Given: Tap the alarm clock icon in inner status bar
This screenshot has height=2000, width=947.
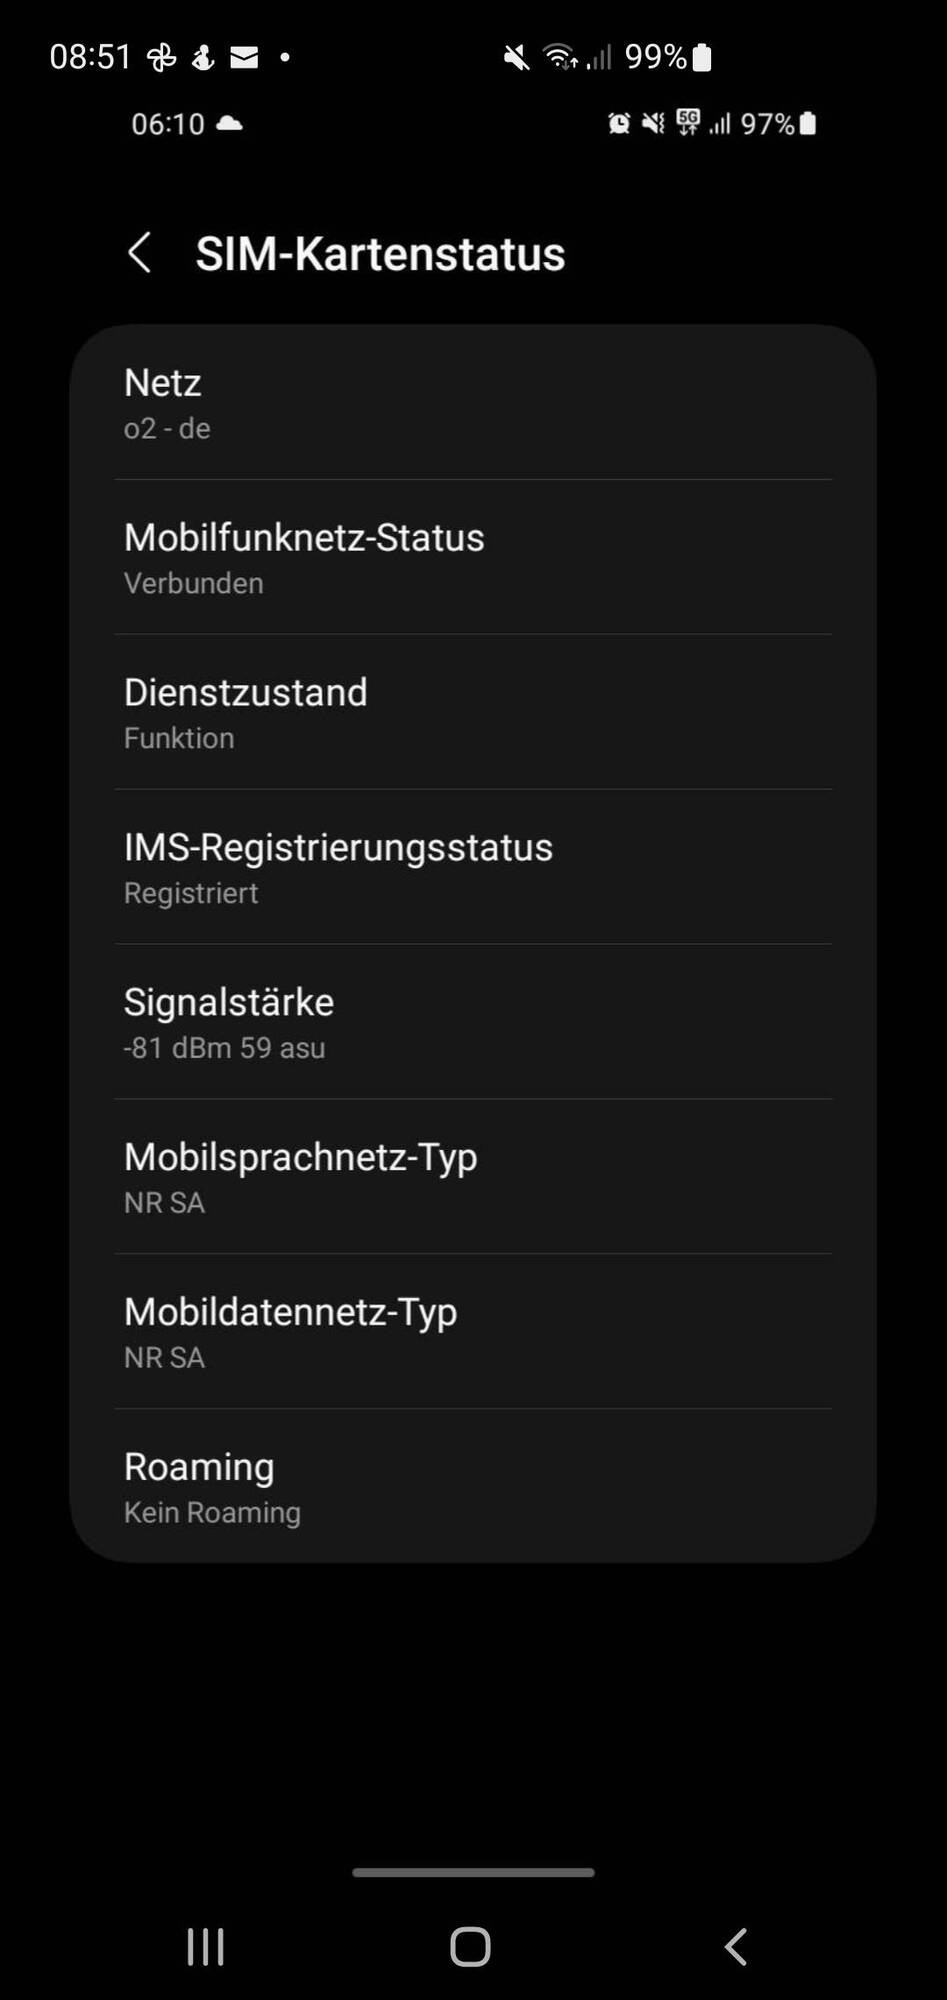Looking at the screenshot, I should [619, 123].
